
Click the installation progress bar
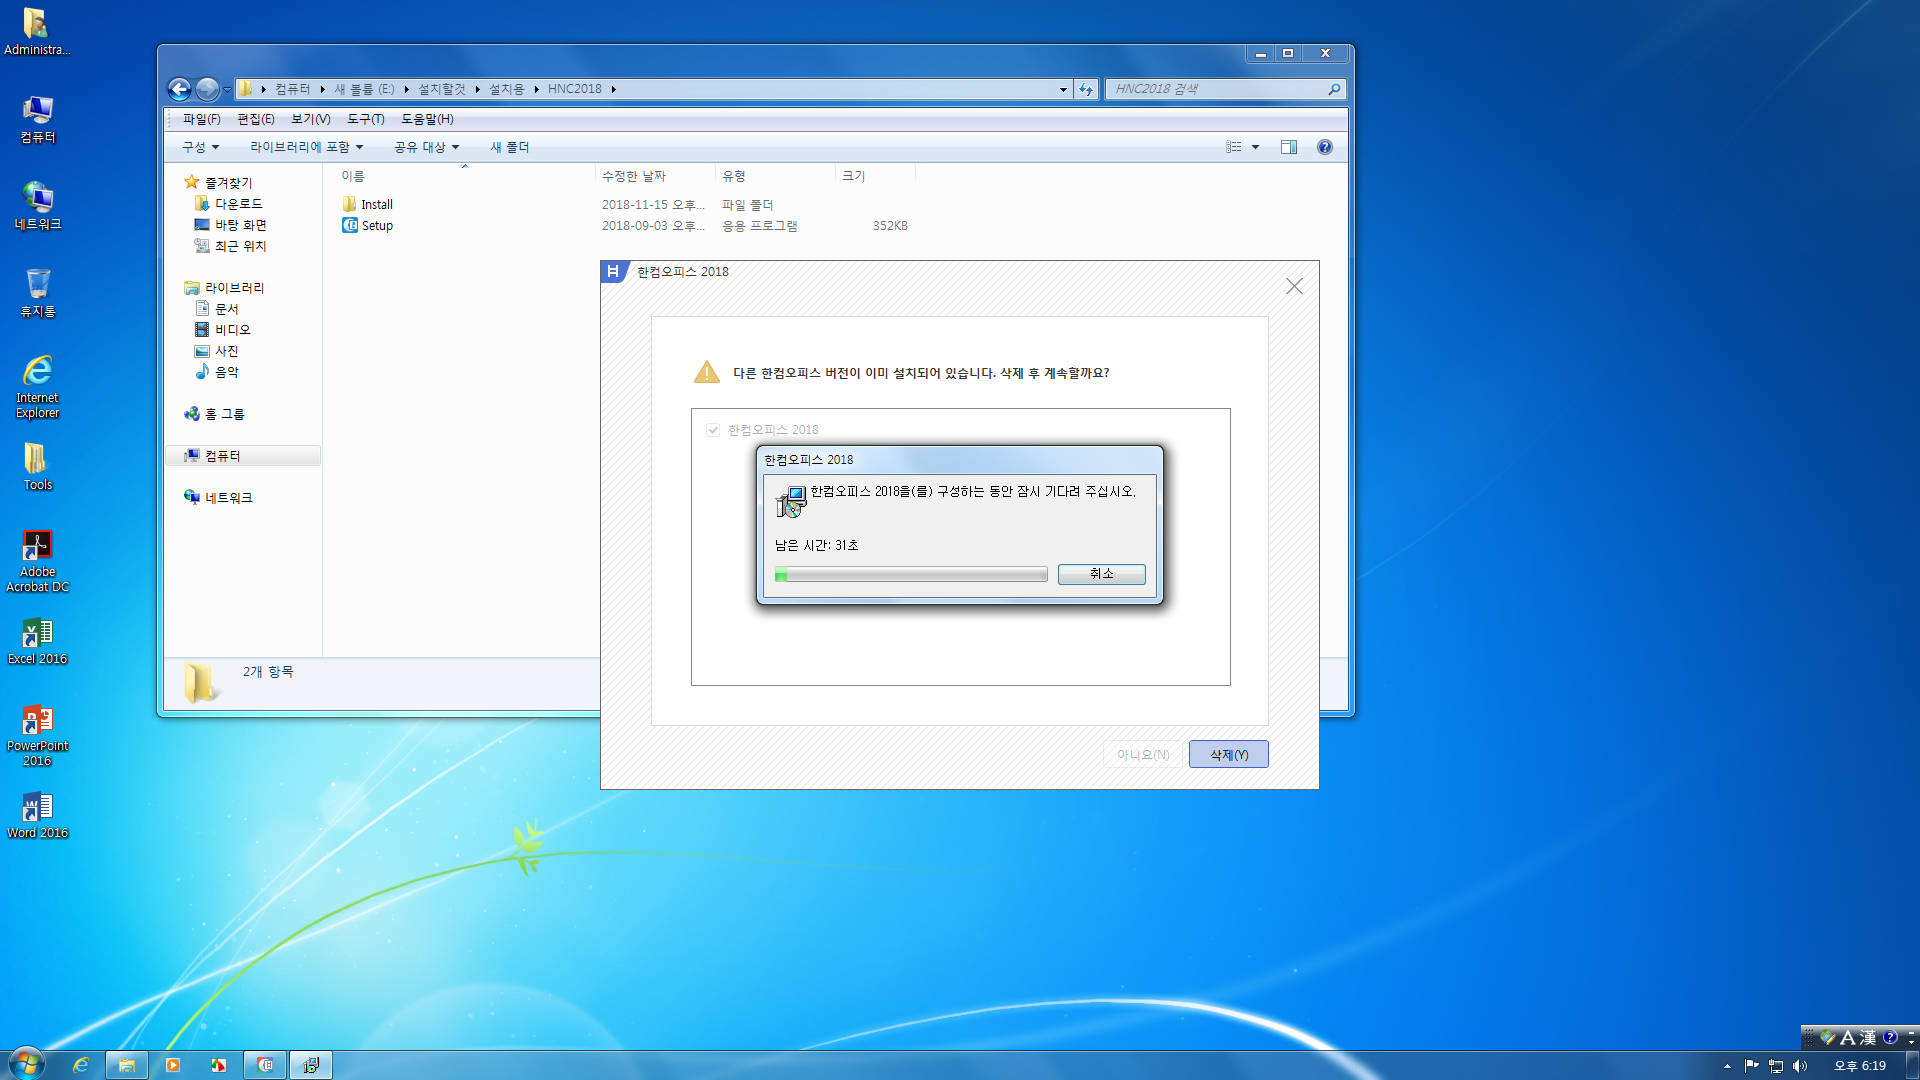910,574
